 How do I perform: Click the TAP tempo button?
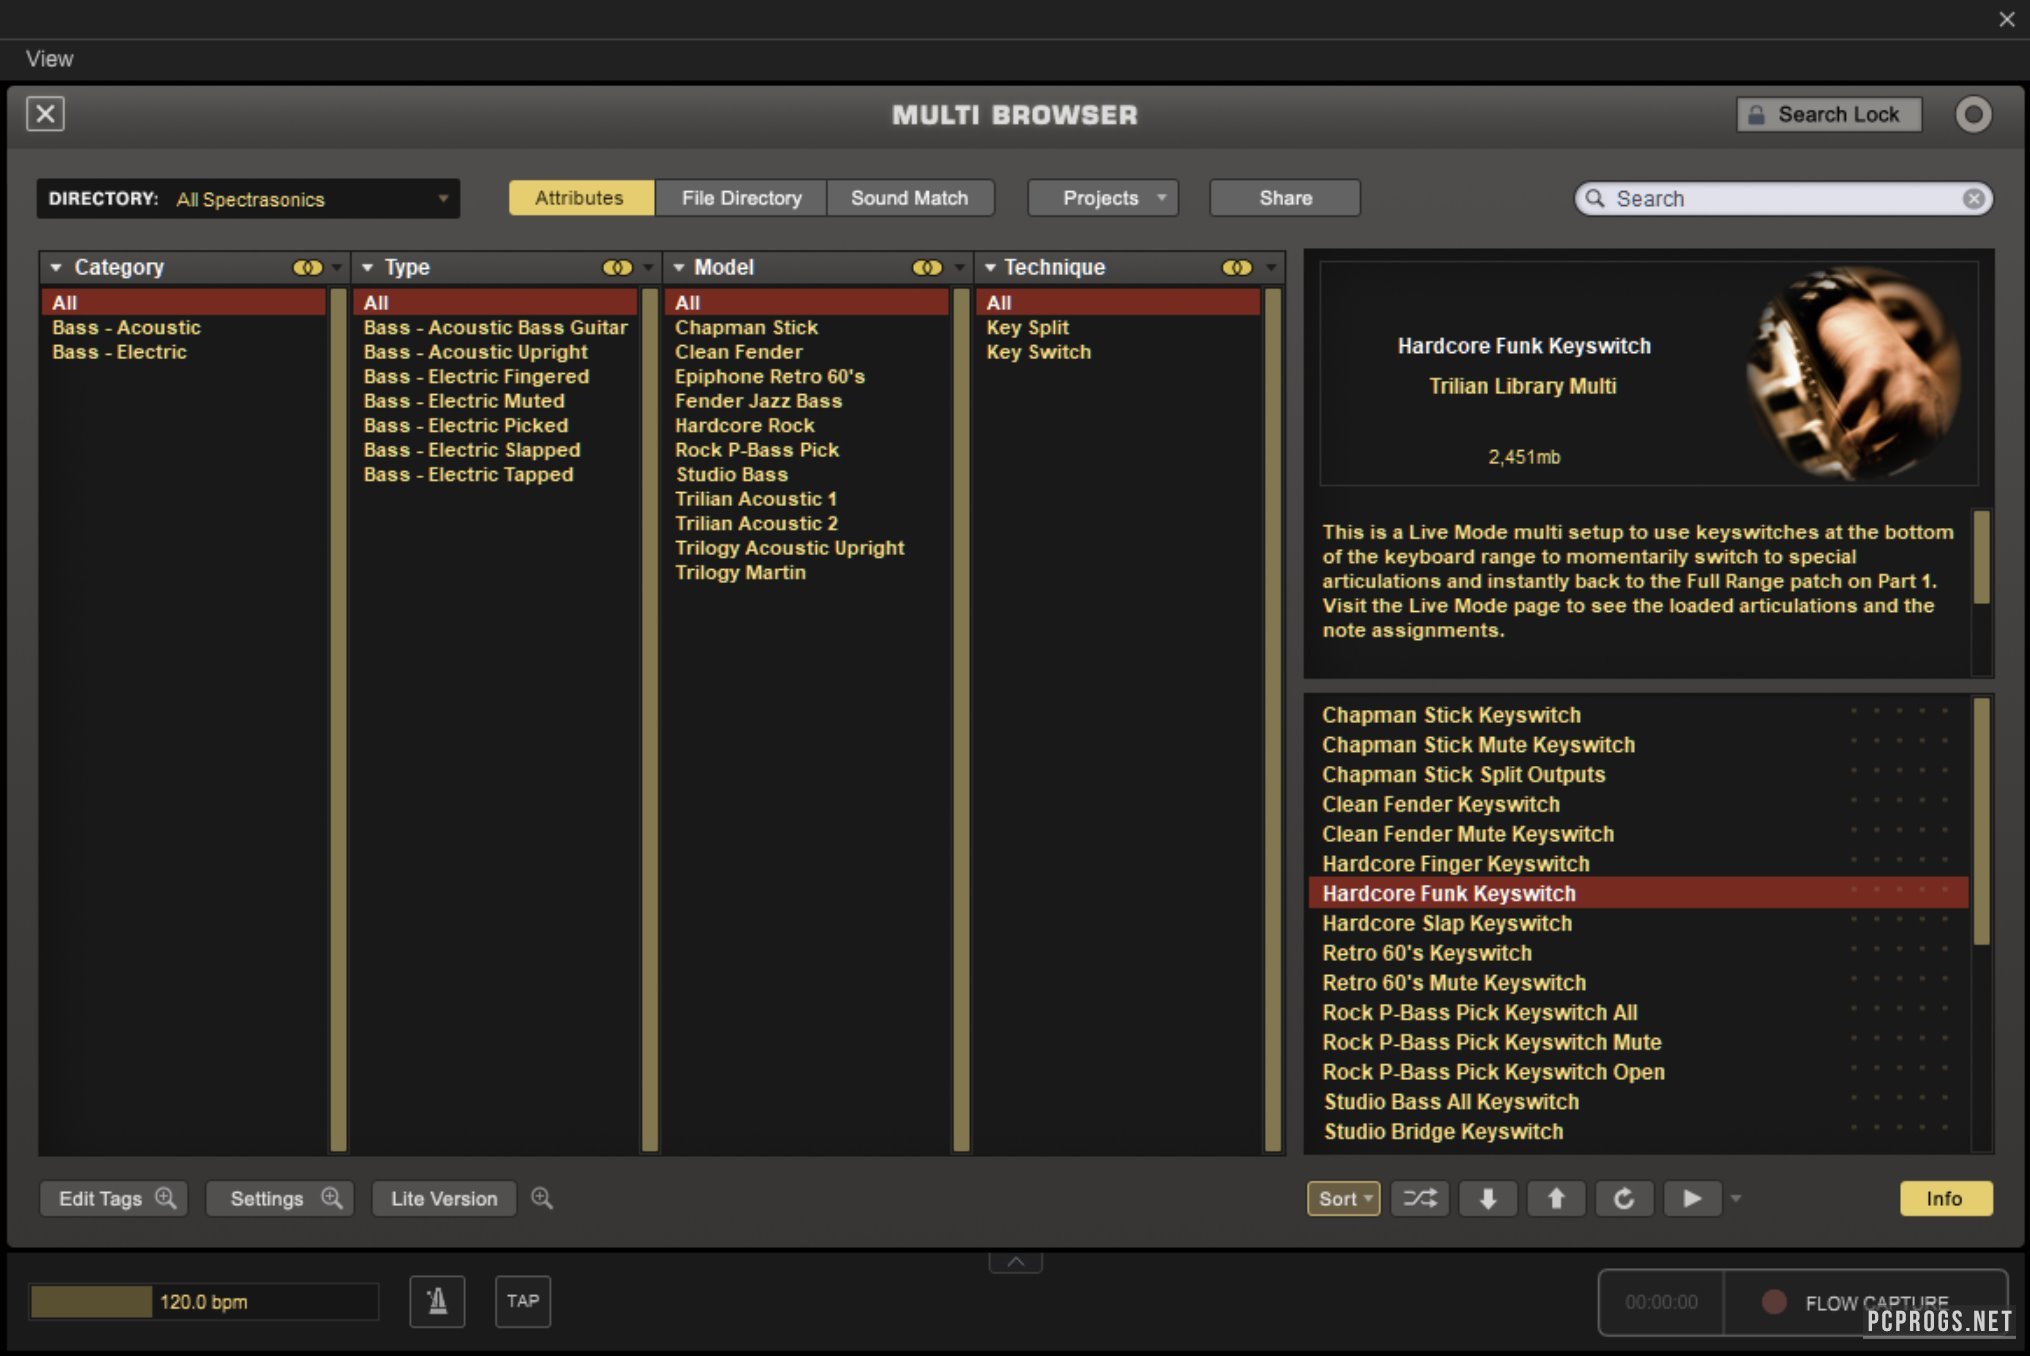(522, 1301)
